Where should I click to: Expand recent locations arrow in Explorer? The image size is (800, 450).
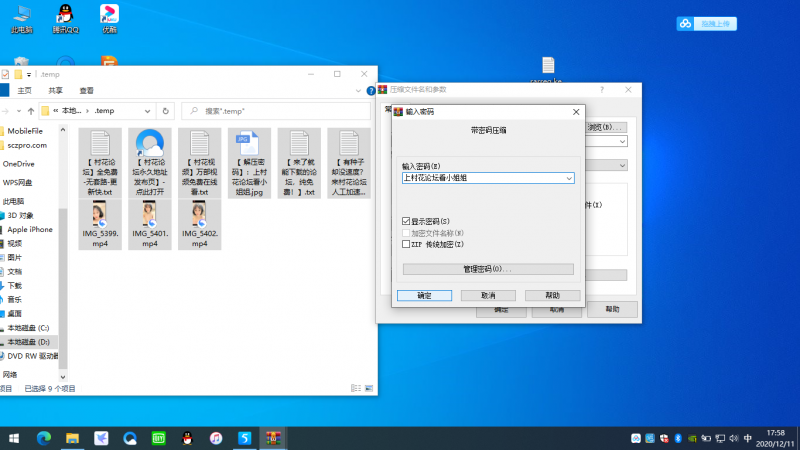pos(19,110)
